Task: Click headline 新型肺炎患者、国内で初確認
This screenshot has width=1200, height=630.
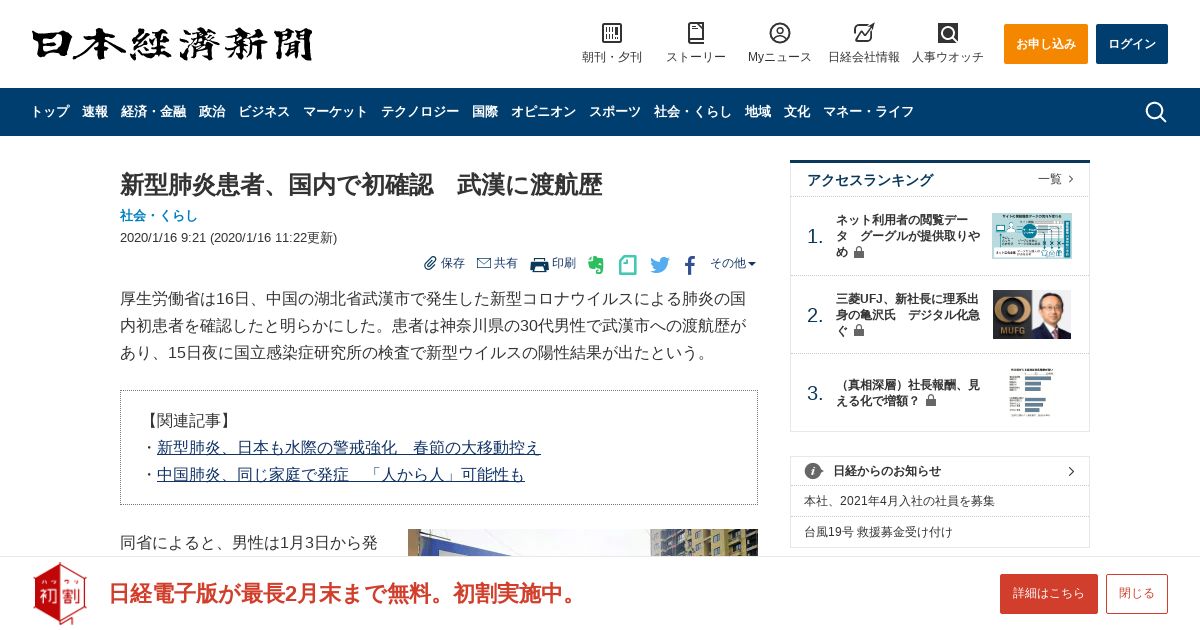Action: point(361,185)
